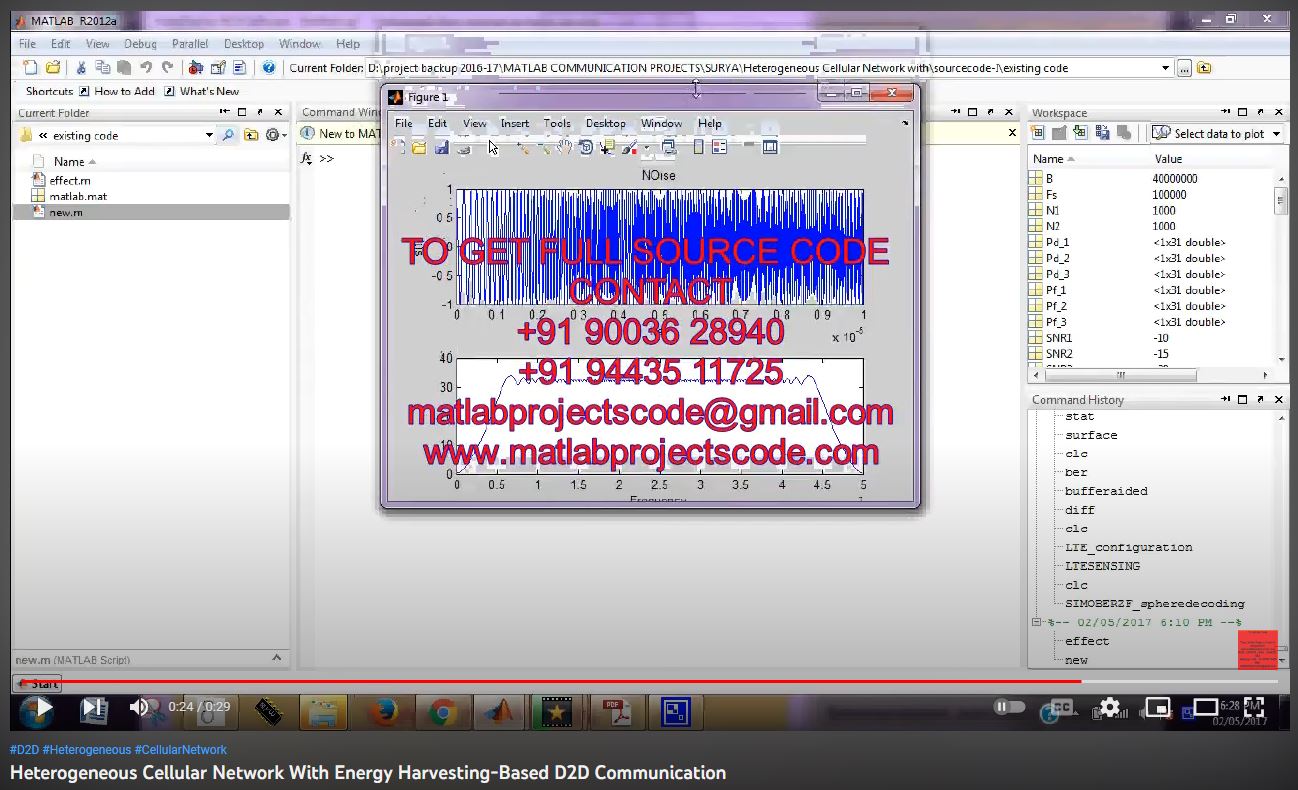Open the MATLAB Parallel menu

190,44
